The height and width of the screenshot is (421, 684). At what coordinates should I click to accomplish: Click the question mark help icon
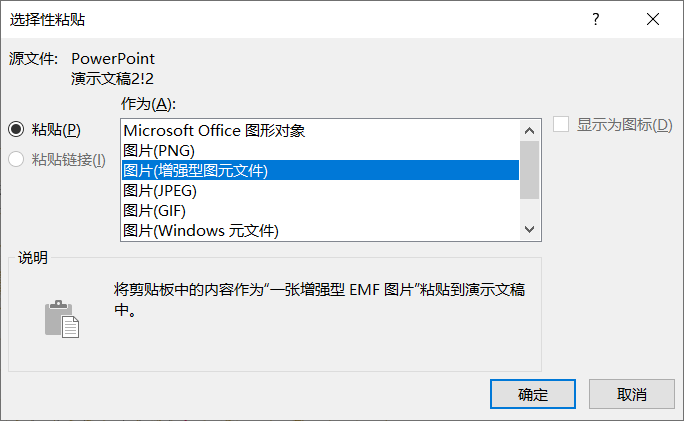595,19
